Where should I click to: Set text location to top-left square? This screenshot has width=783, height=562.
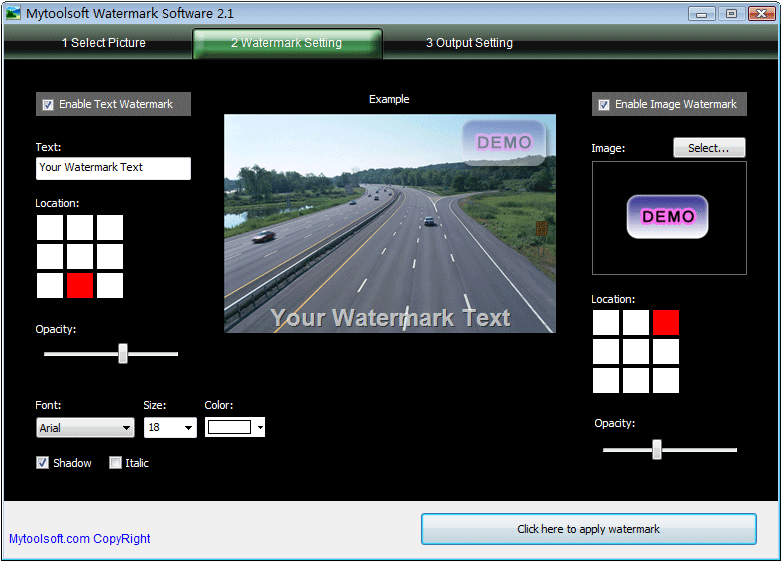click(50, 228)
